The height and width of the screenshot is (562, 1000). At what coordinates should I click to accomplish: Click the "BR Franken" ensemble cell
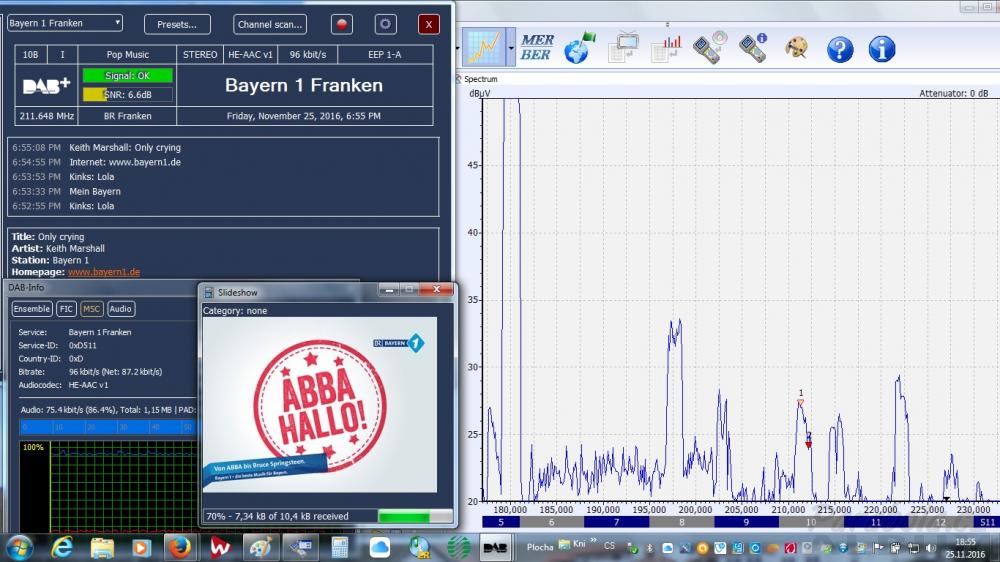128,116
